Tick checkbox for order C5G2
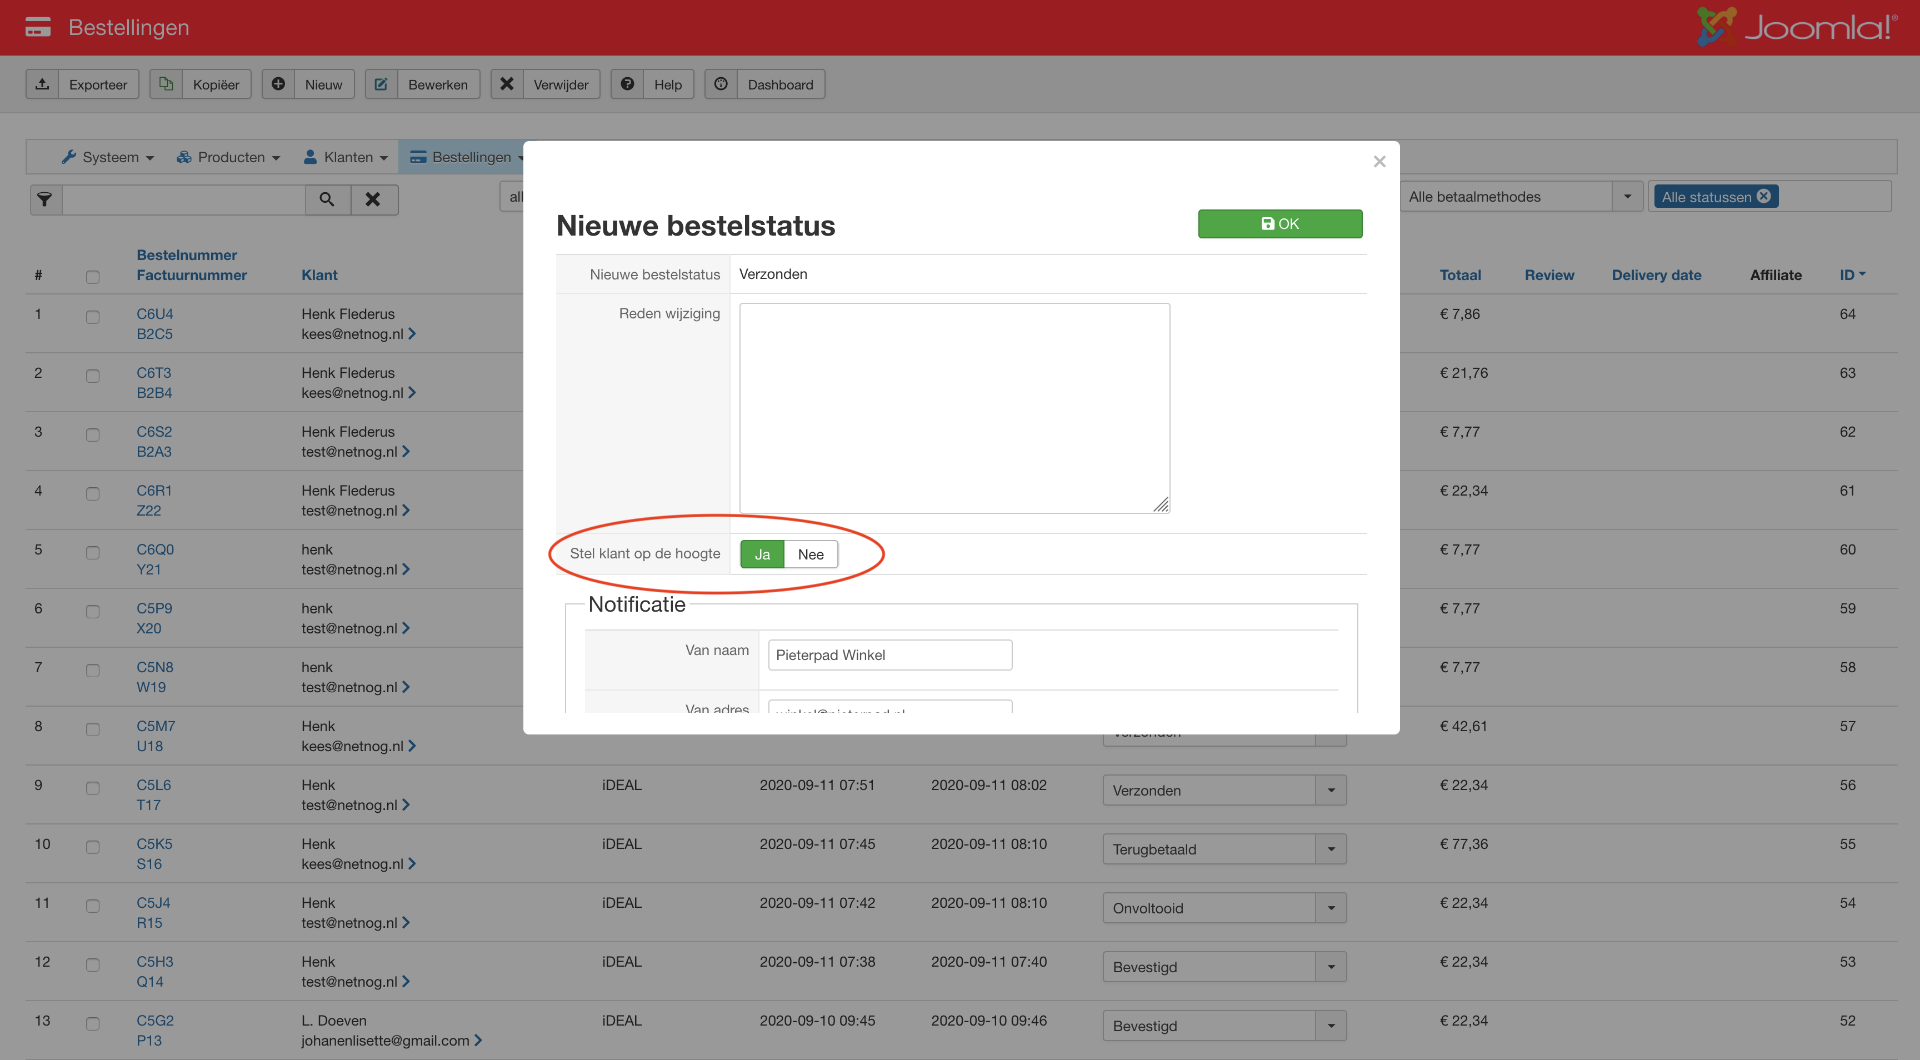1920x1060 pixels. click(93, 1024)
